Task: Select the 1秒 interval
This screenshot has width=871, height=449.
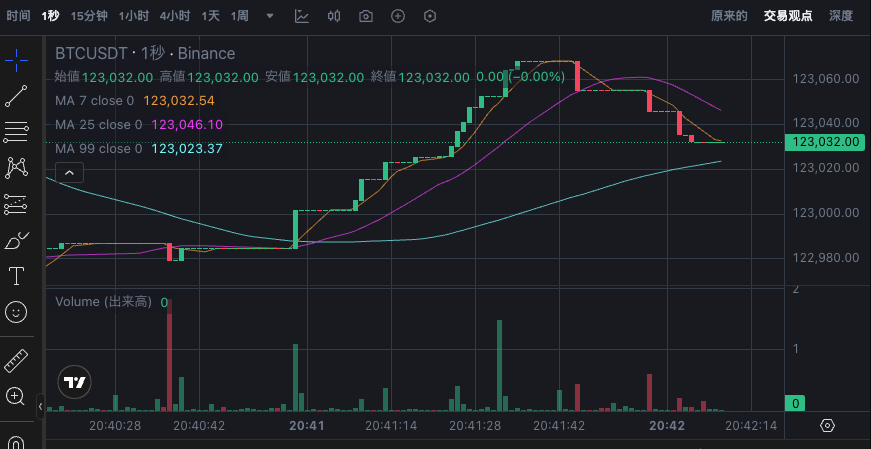Action: pos(50,16)
